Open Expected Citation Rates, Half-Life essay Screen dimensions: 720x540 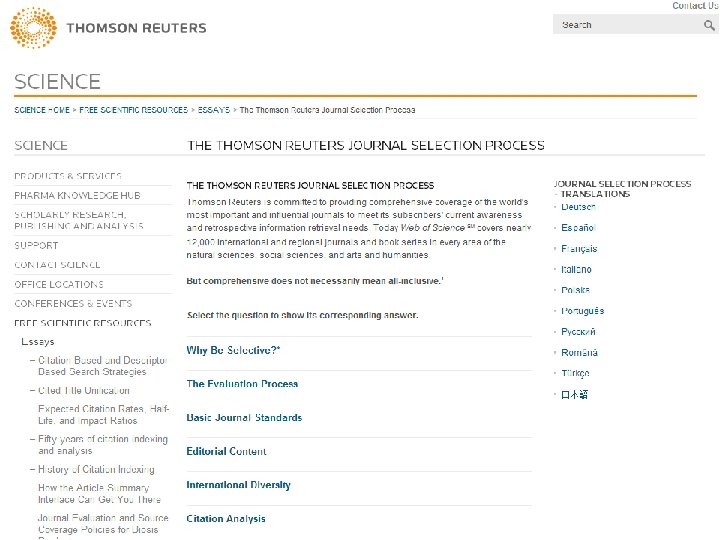point(104,415)
